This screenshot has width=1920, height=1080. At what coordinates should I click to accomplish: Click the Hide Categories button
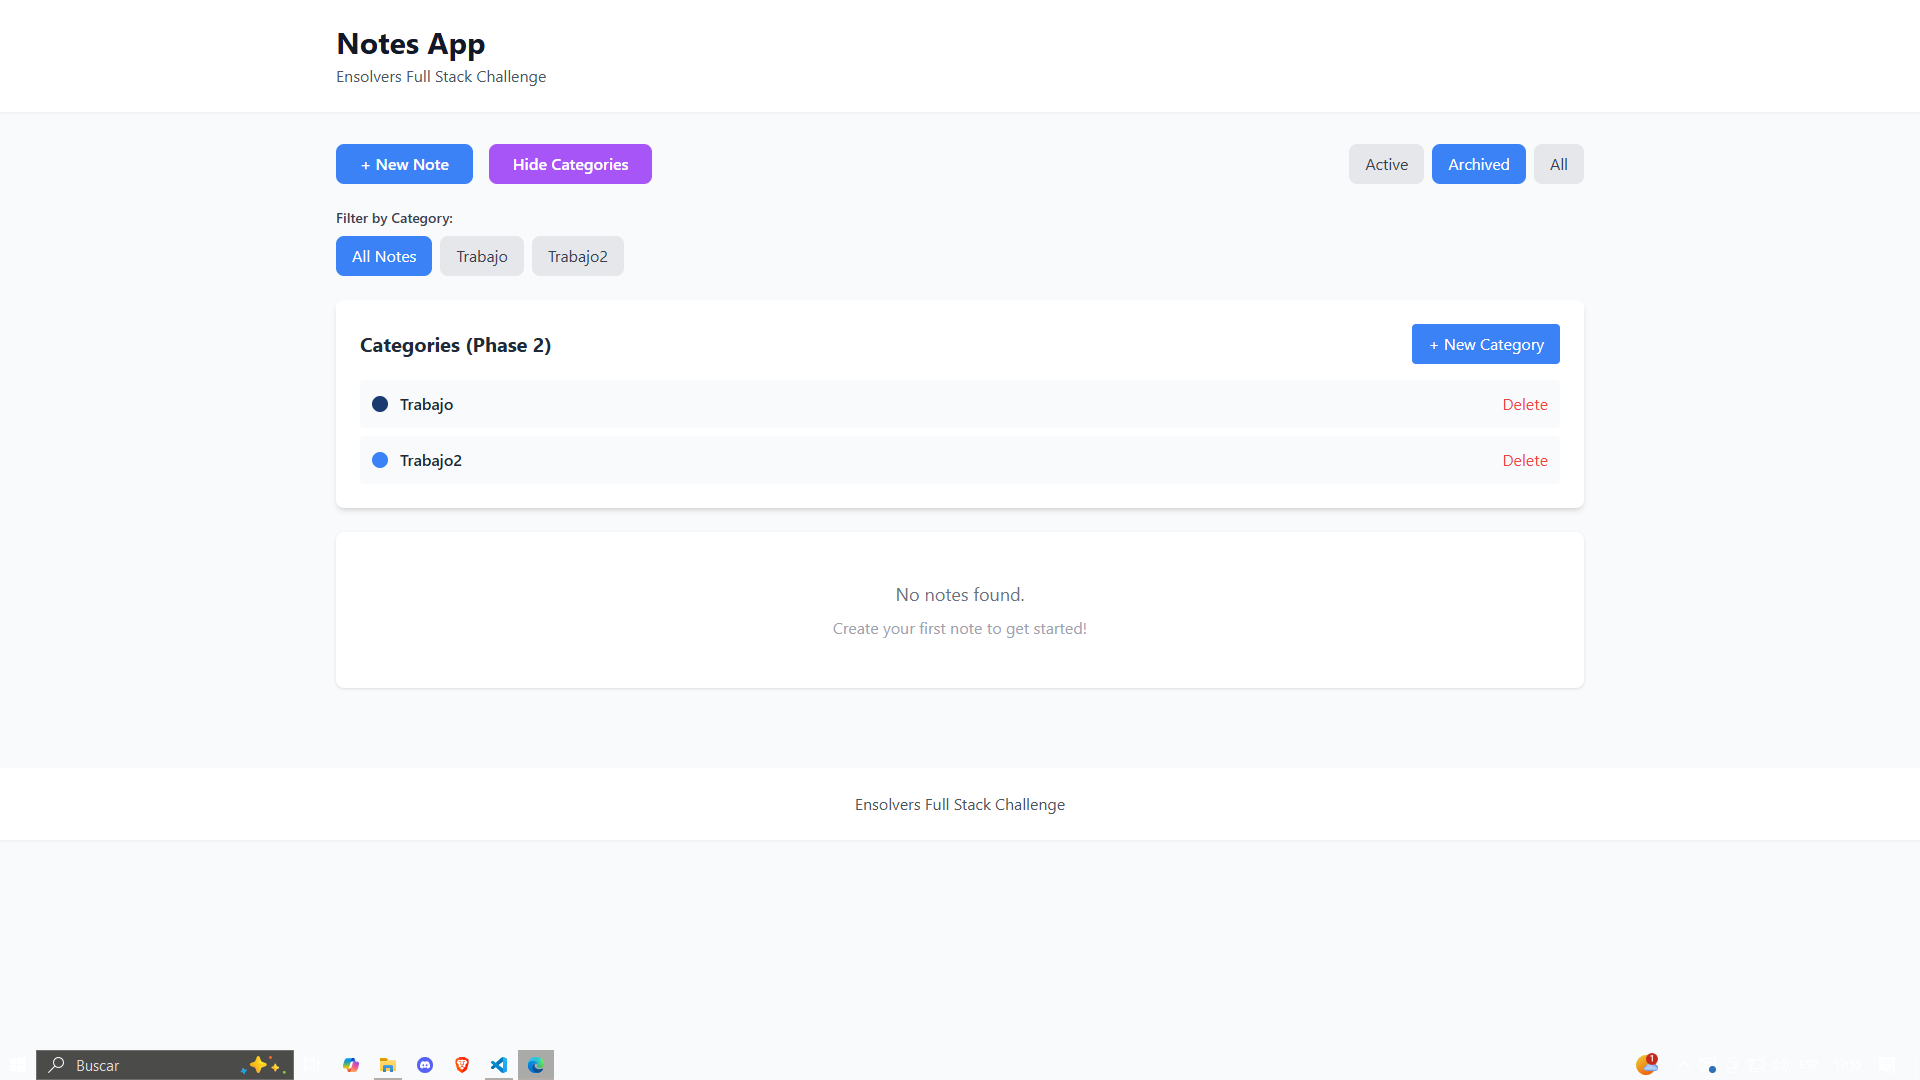coord(570,164)
